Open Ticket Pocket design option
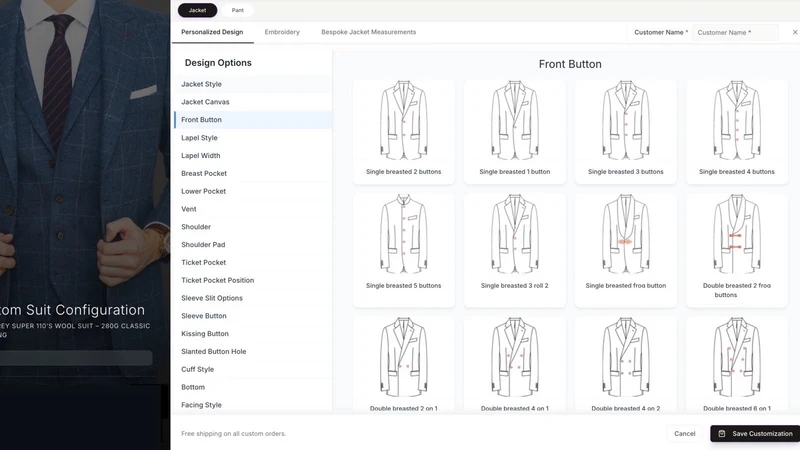 click(x=253, y=262)
